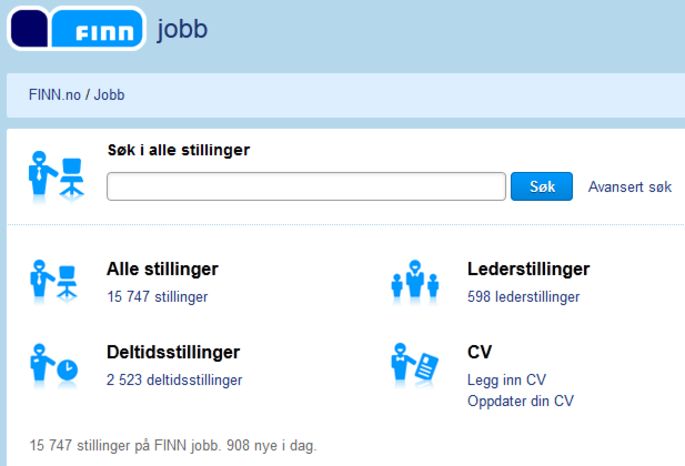The image size is (685, 466).
Task: Open the Avansert søk link
Action: (630, 187)
